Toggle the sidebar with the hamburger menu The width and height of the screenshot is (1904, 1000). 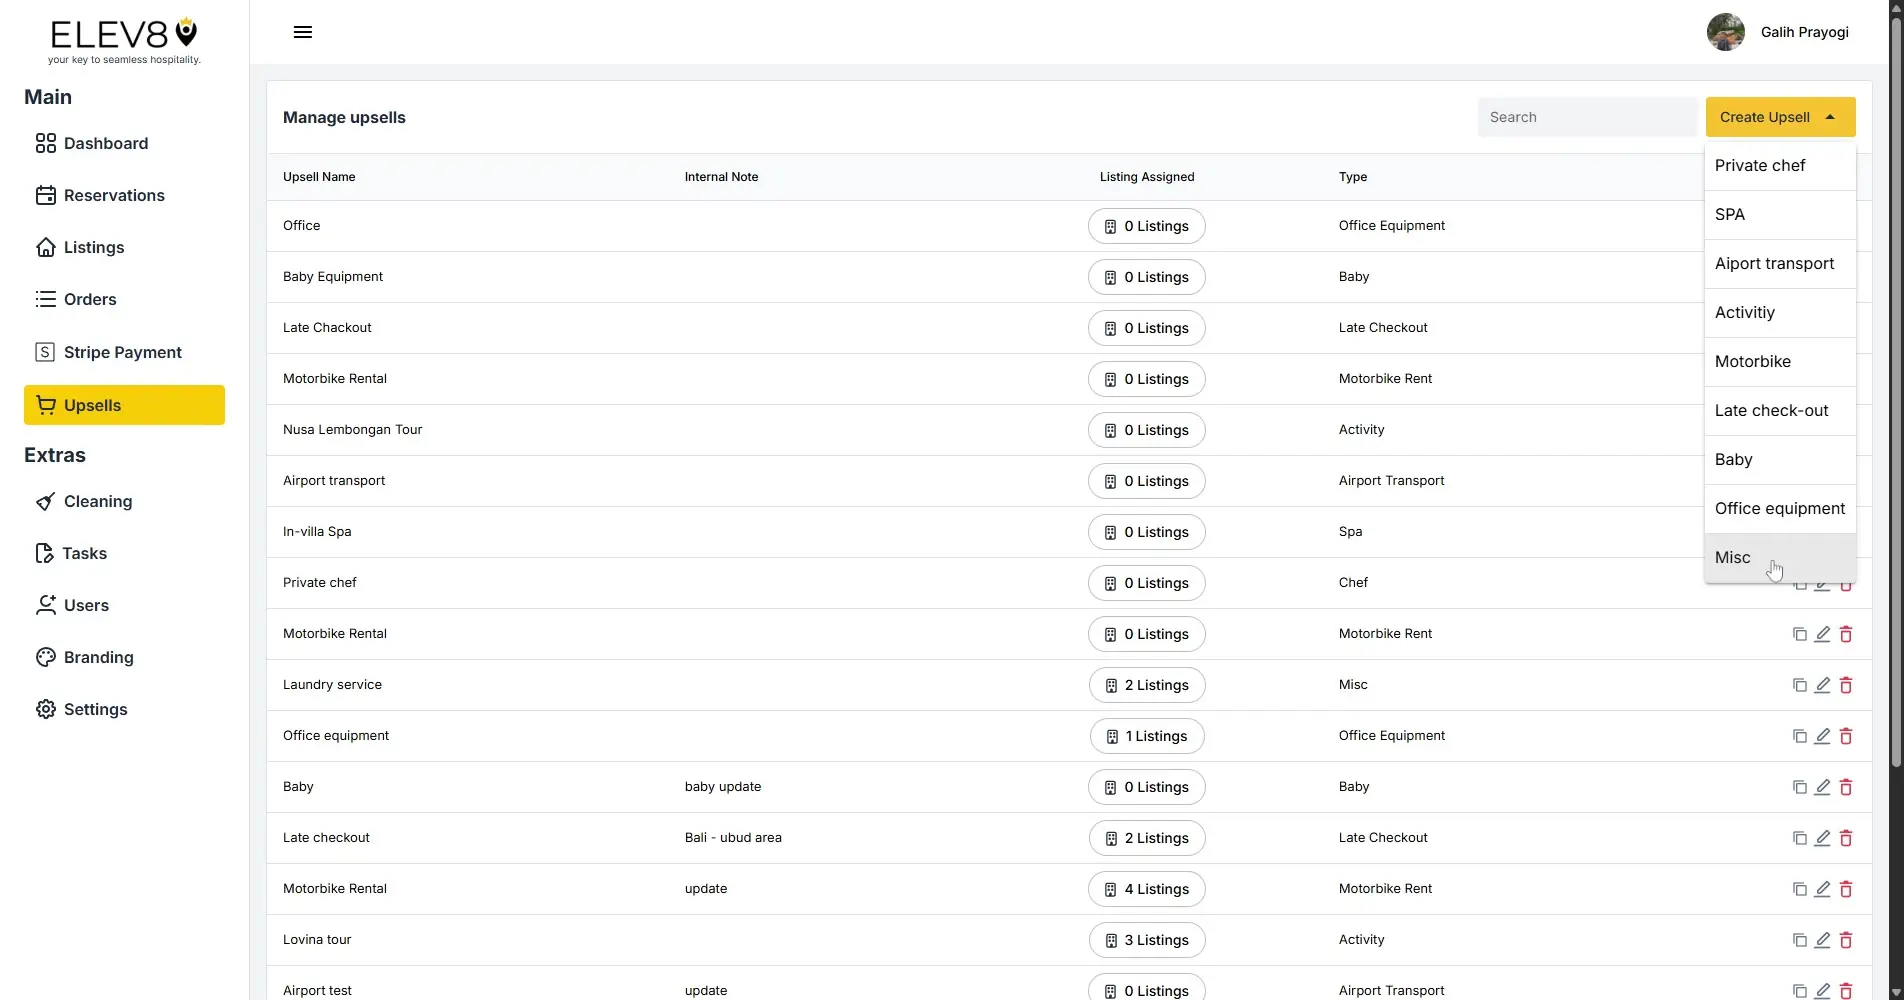[x=302, y=31]
